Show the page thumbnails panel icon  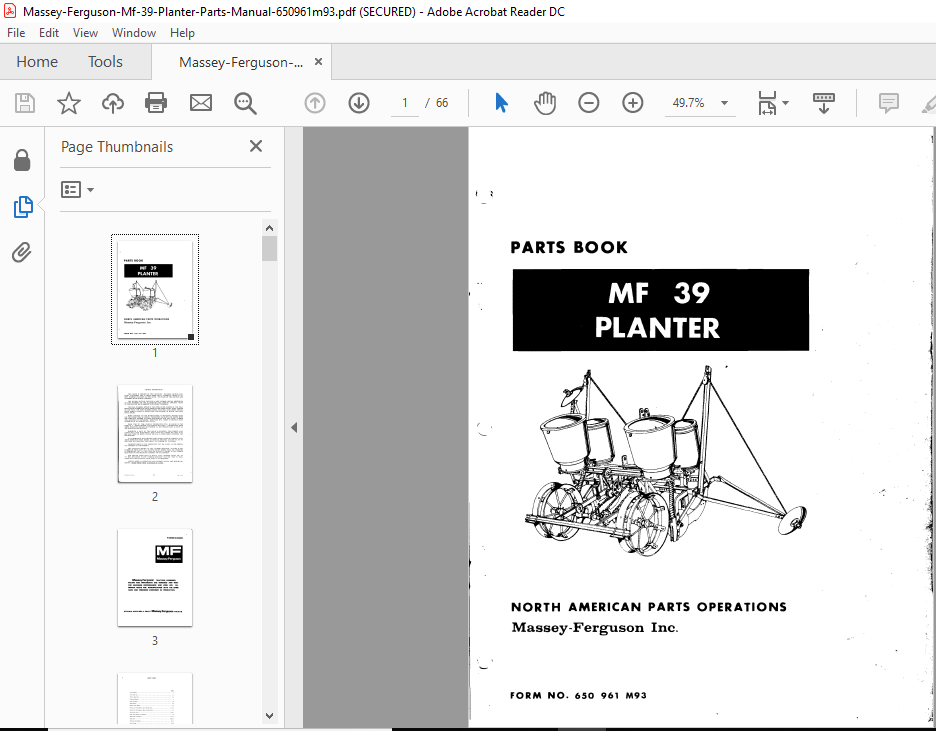point(23,206)
